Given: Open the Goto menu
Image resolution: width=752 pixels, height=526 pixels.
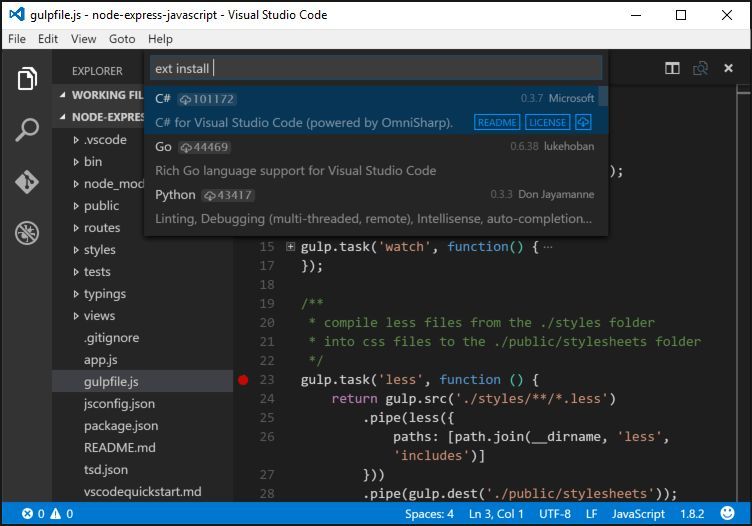Looking at the screenshot, I should click(122, 39).
